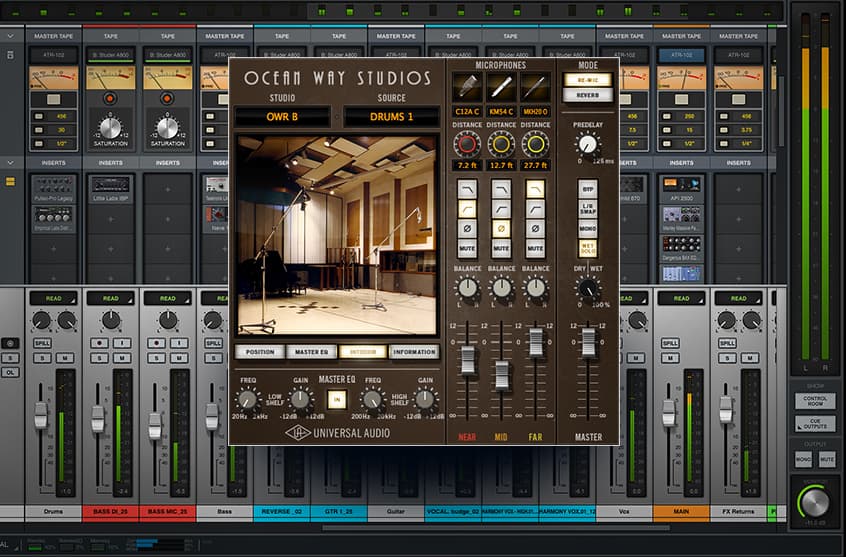Toggle the BYP bypass switch

pyautogui.click(x=587, y=189)
